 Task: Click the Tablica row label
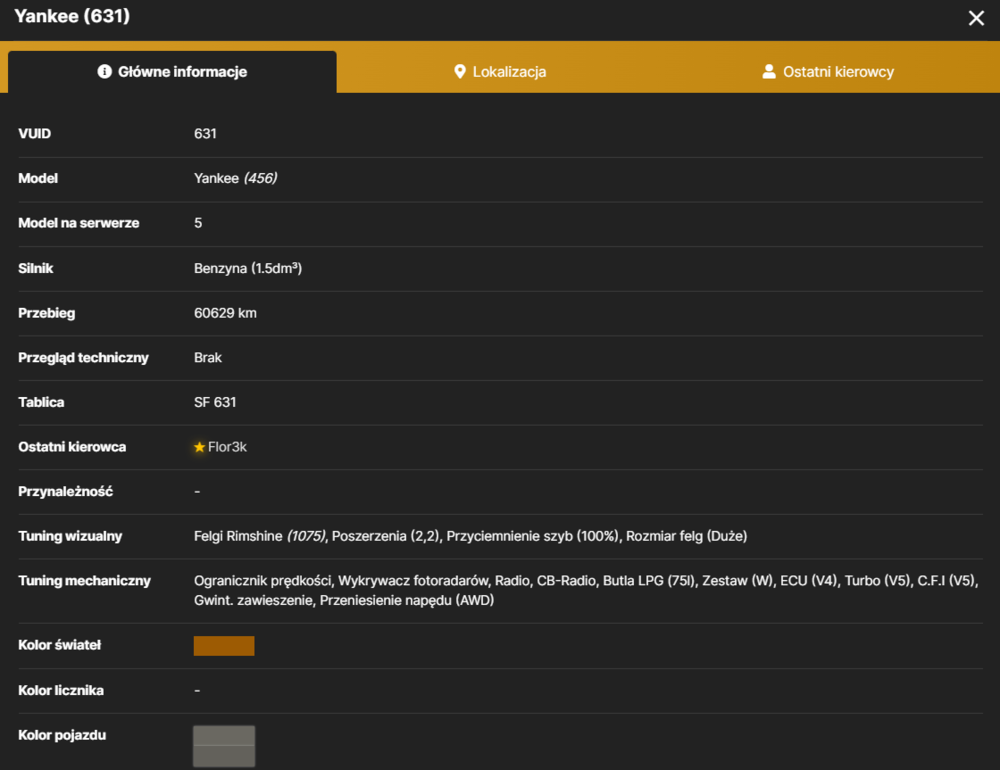click(x=41, y=403)
